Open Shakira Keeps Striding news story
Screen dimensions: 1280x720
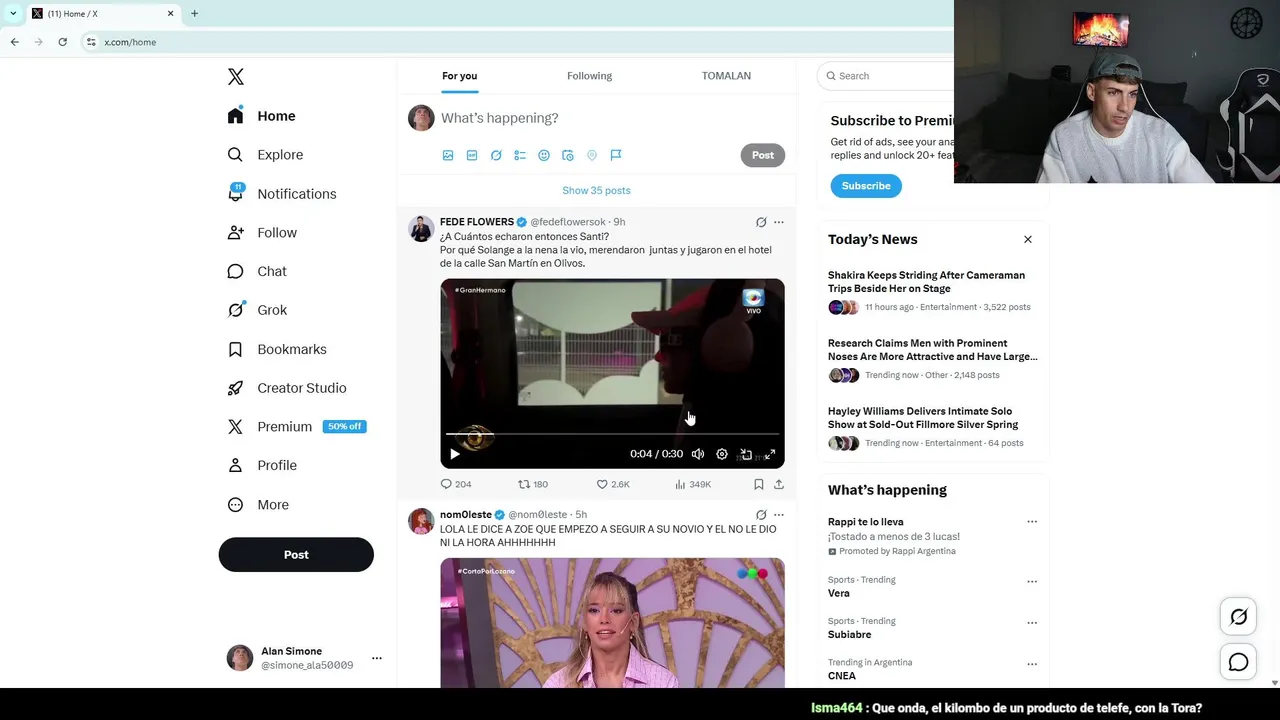click(x=932, y=291)
